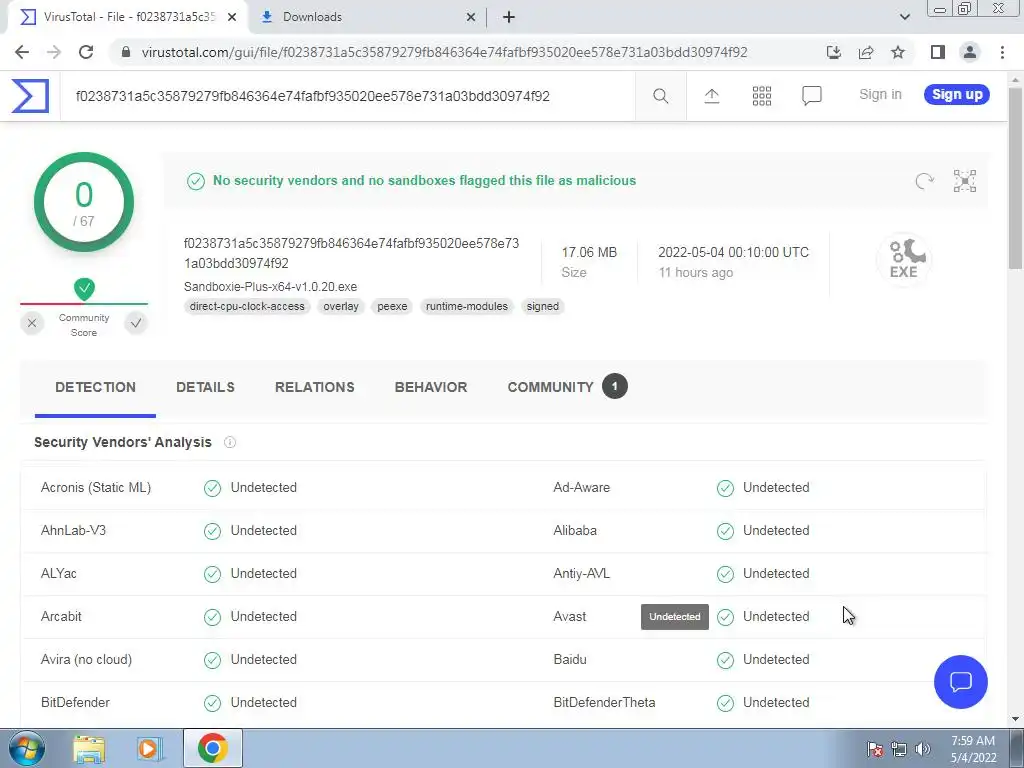1024x768 pixels.
Task: Toggle the browser side panel icon
Action: click(938, 52)
